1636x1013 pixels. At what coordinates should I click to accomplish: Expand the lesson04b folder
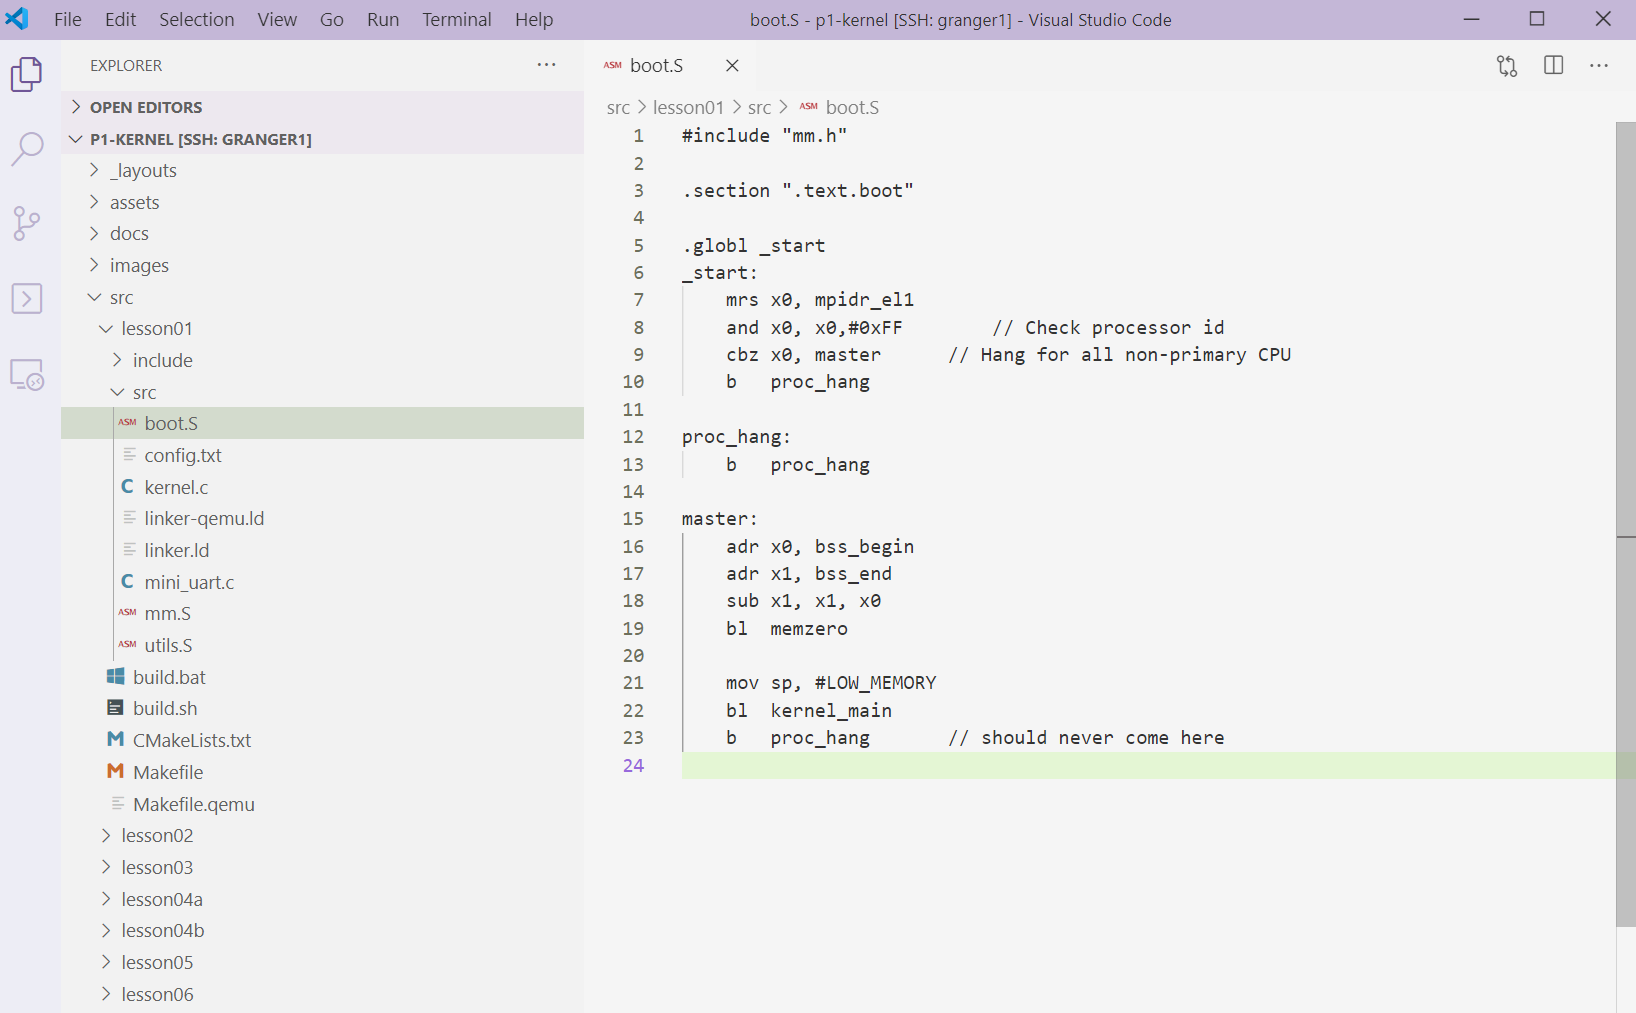[x=322, y=931]
